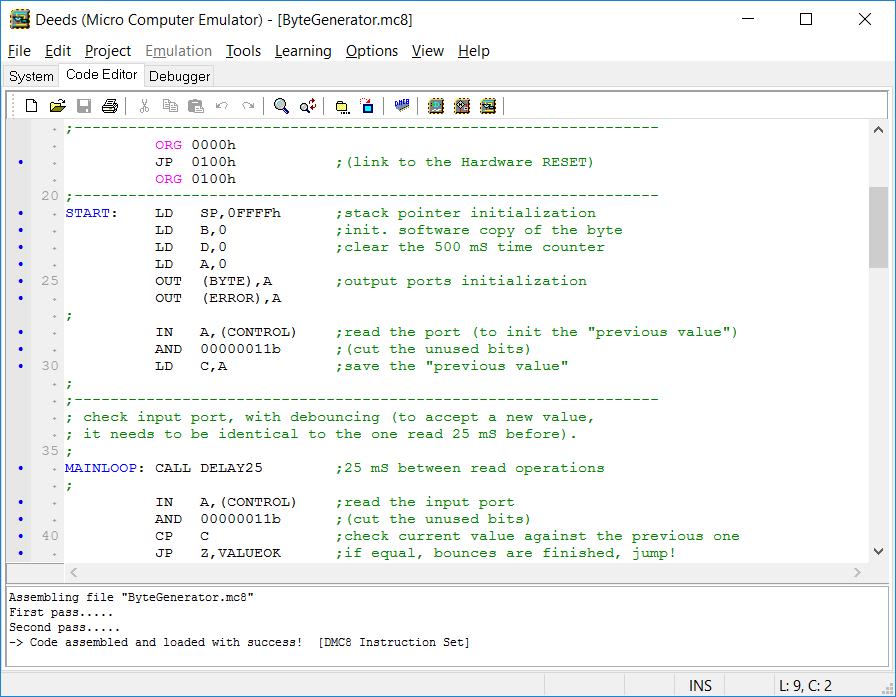The width and height of the screenshot is (896, 697).
Task: Paste from clipboard using the clipboard icon
Action: [196, 106]
